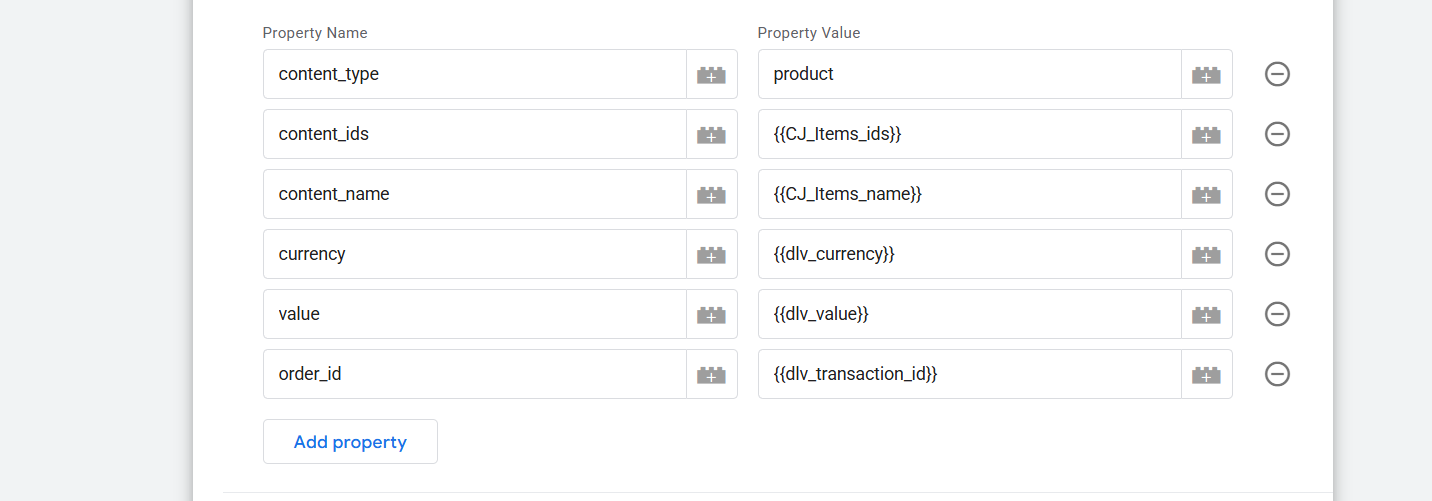1432x501 pixels.
Task: Open variable picker for dlv_transaction_id value
Action: coord(1206,374)
